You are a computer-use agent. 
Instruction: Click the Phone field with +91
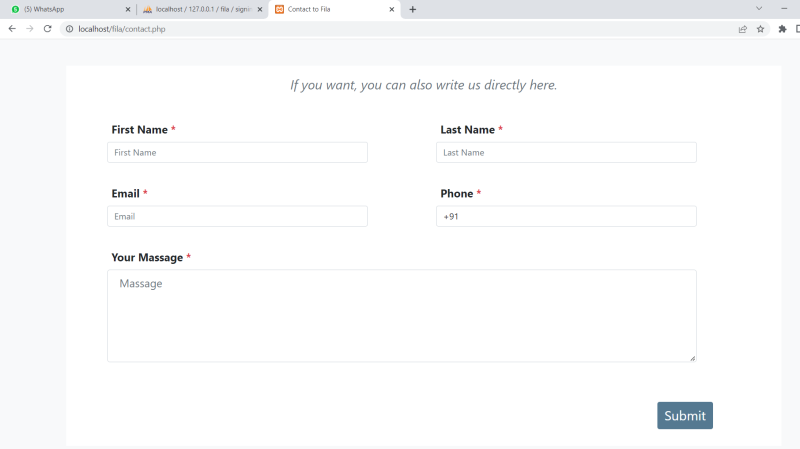click(566, 217)
